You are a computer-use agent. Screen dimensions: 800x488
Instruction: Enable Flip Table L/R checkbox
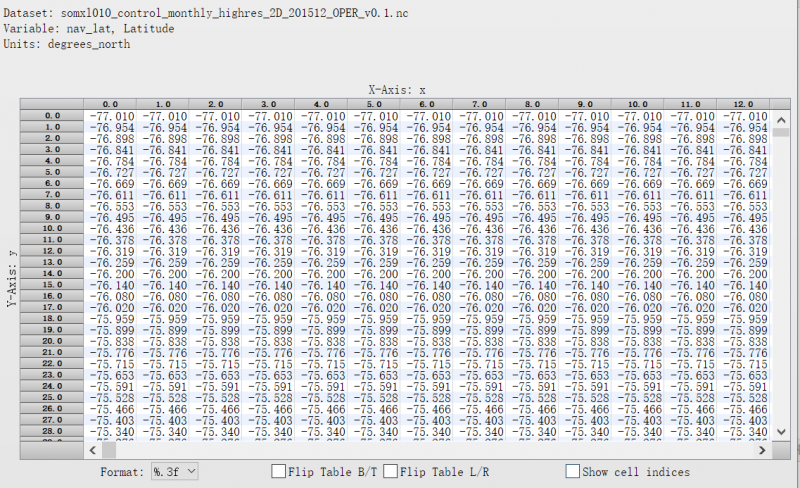(x=405, y=470)
